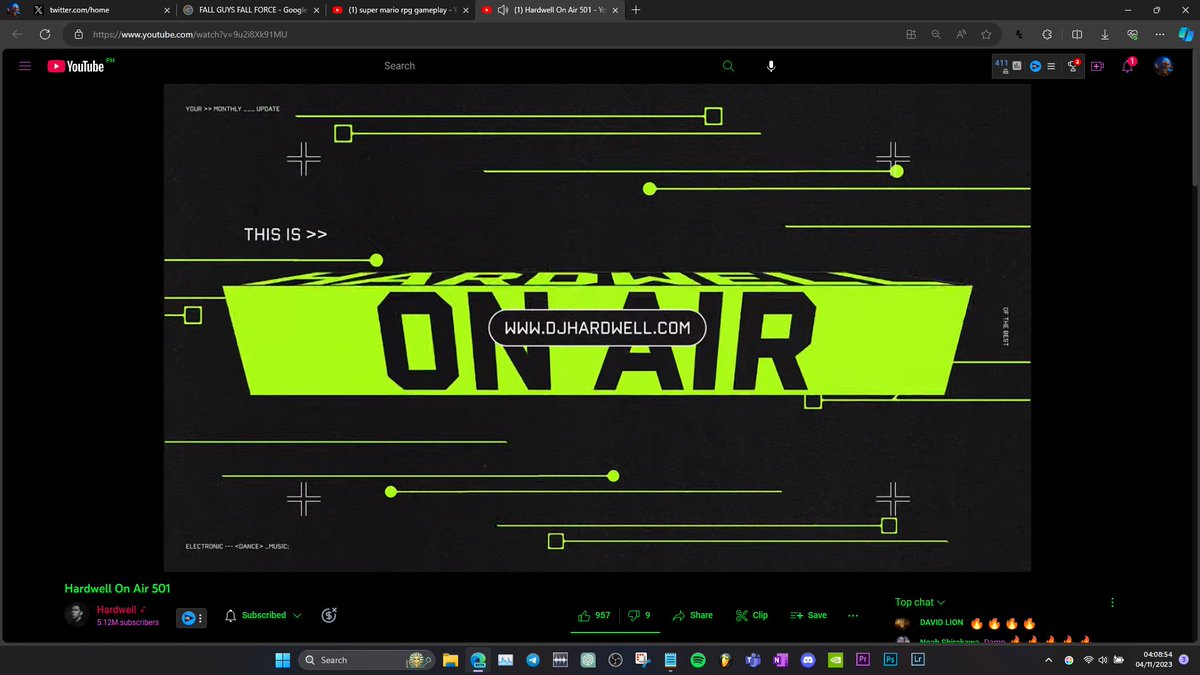Open YouTube account avatar menu

pos(1163,66)
